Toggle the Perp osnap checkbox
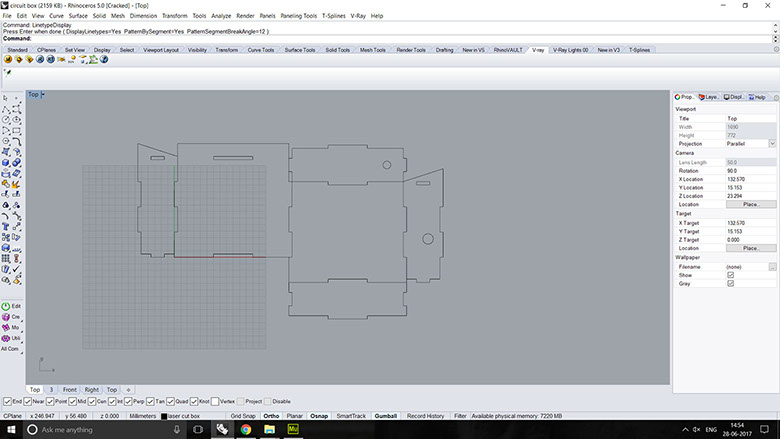The width and height of the screenshot is (780, 439). (128, 401)
